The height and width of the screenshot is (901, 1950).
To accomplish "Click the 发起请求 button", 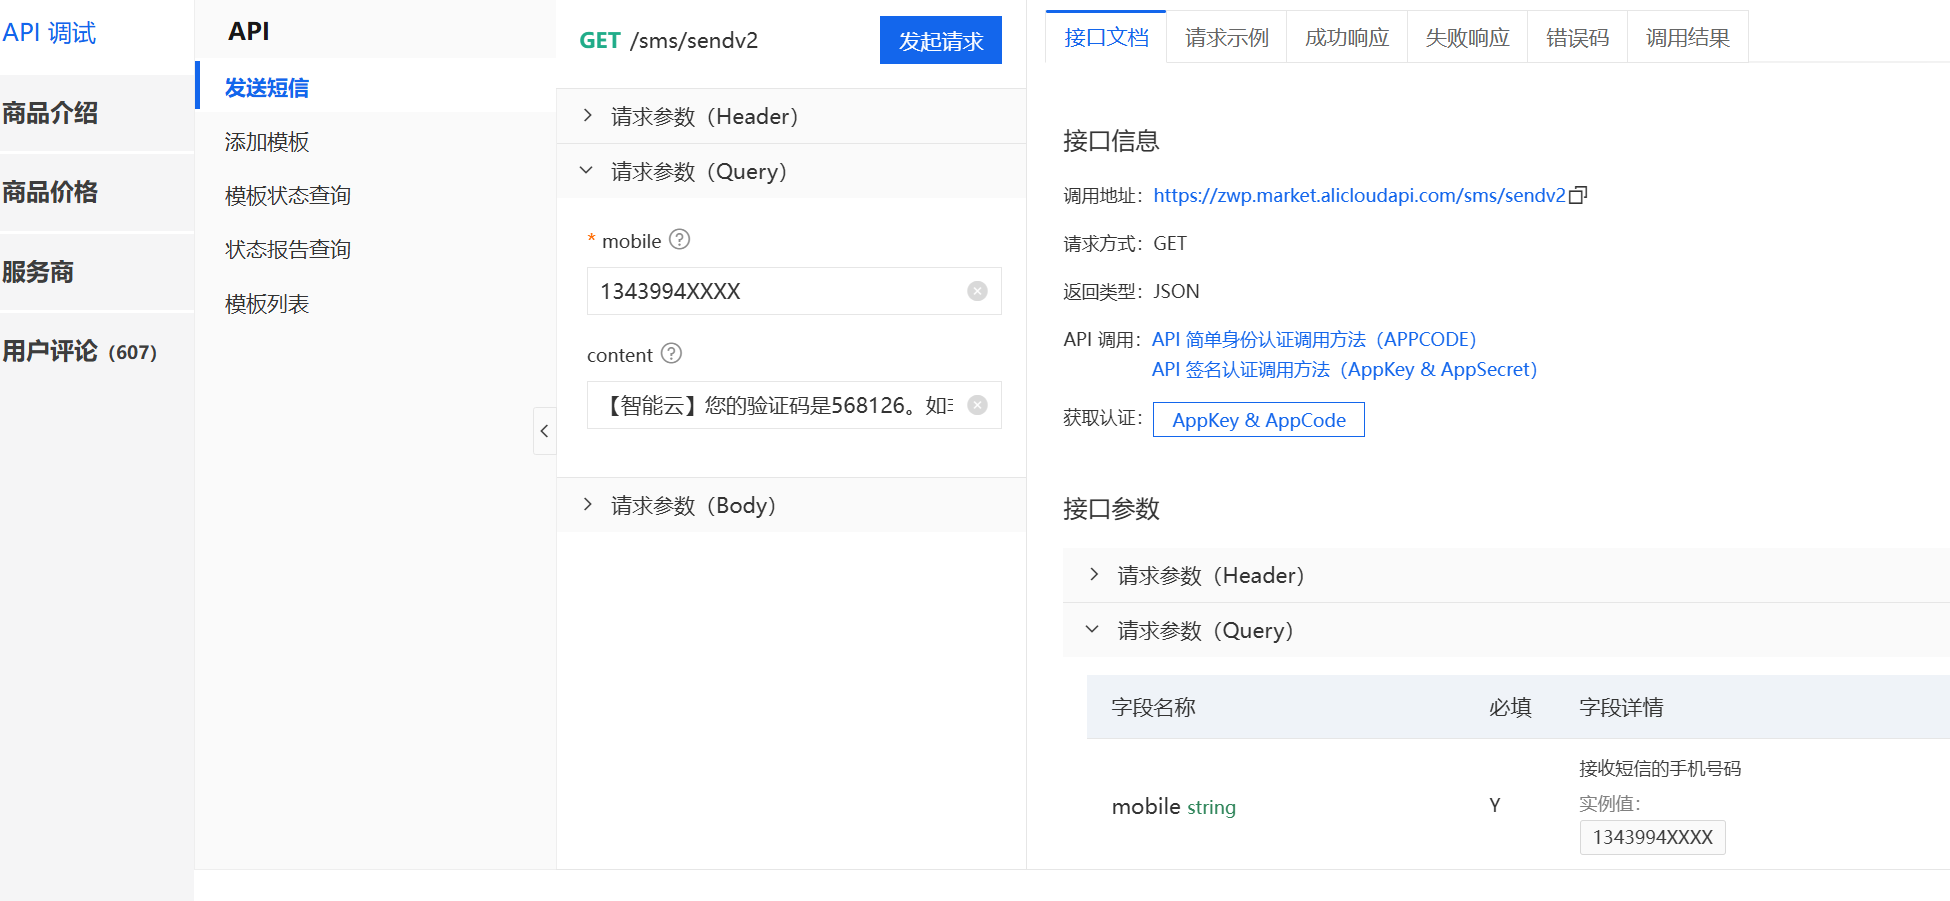I will tap(940, 40).
